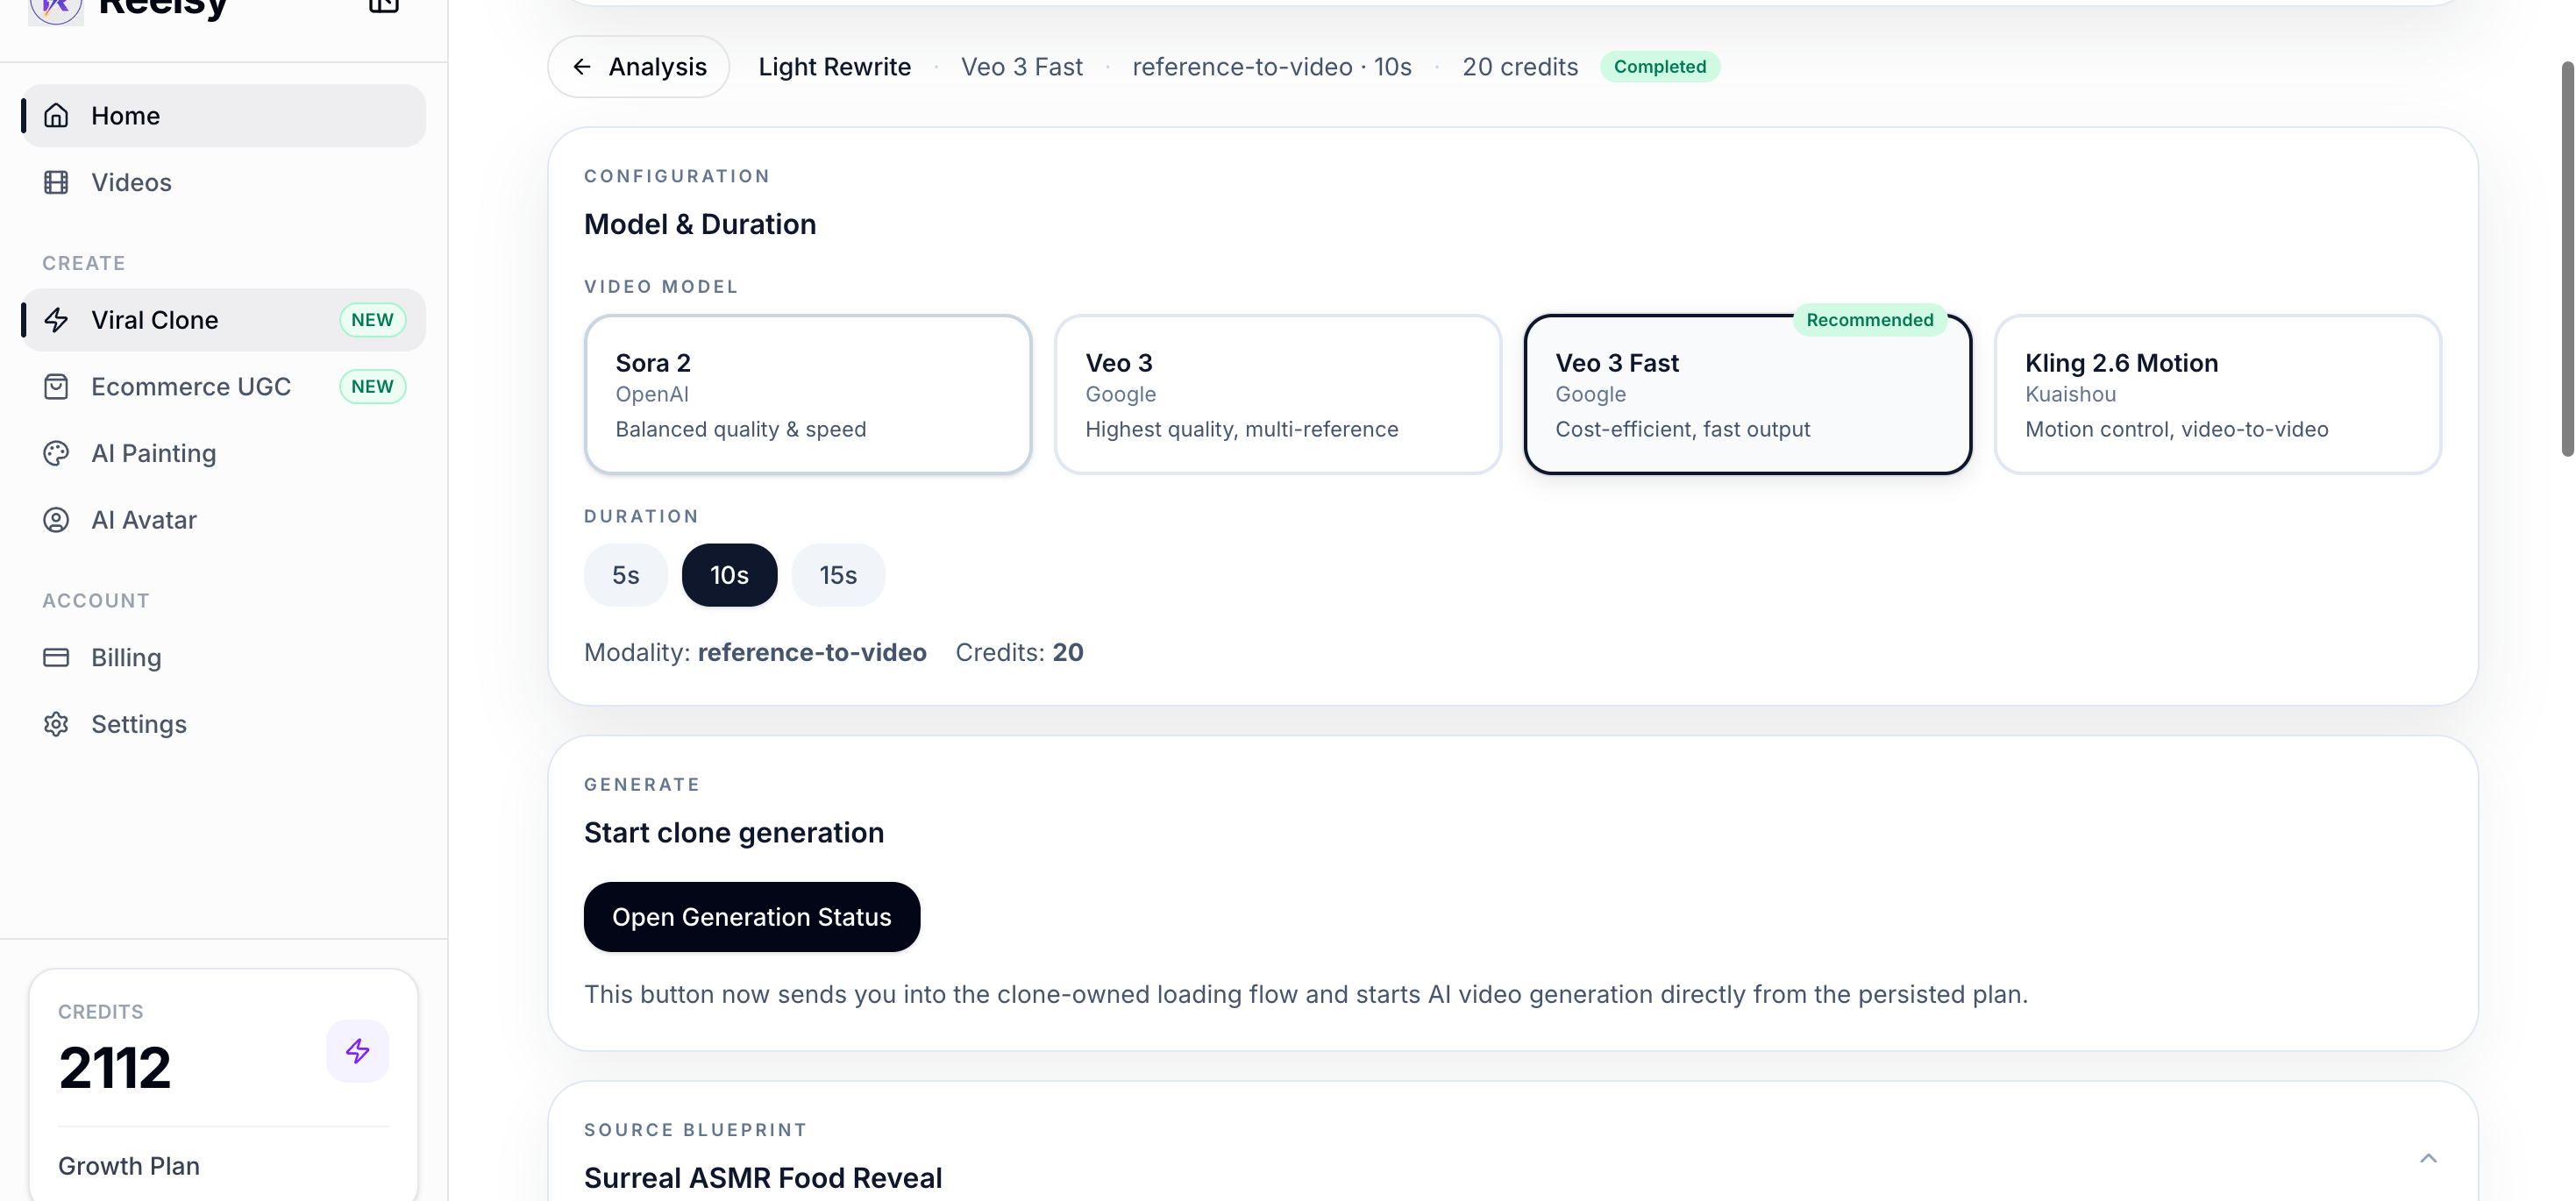This screenshot has width=2576, height=1201.
Task: Open Billing settings
Action: click(126, 658)
